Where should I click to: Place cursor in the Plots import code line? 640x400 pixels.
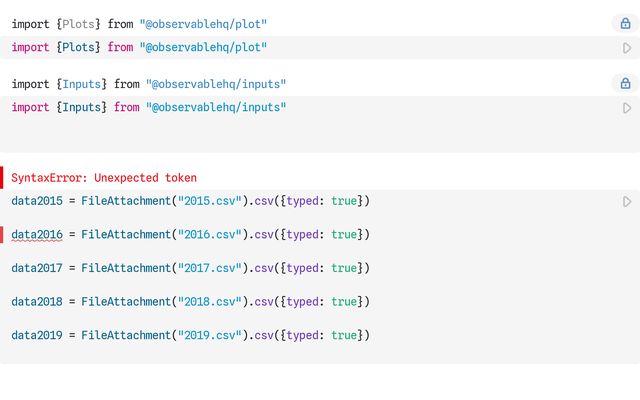[139, 48]
